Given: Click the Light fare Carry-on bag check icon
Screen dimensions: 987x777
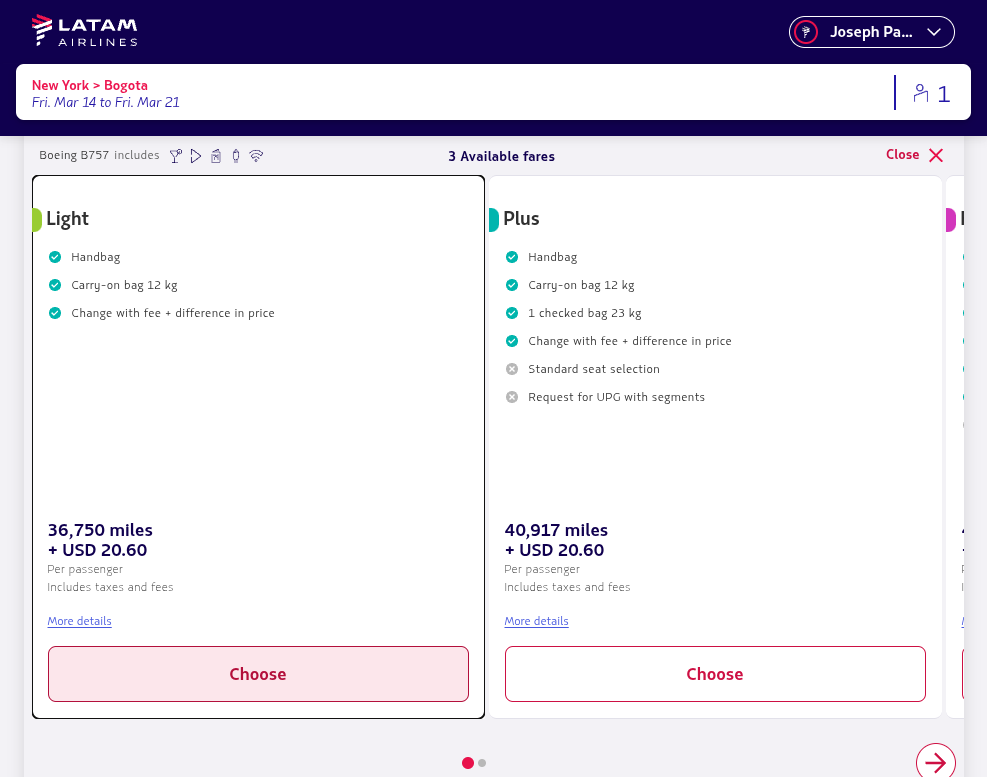Looking at the screenshot, I should pyautogui.click(x=55, y=285).
